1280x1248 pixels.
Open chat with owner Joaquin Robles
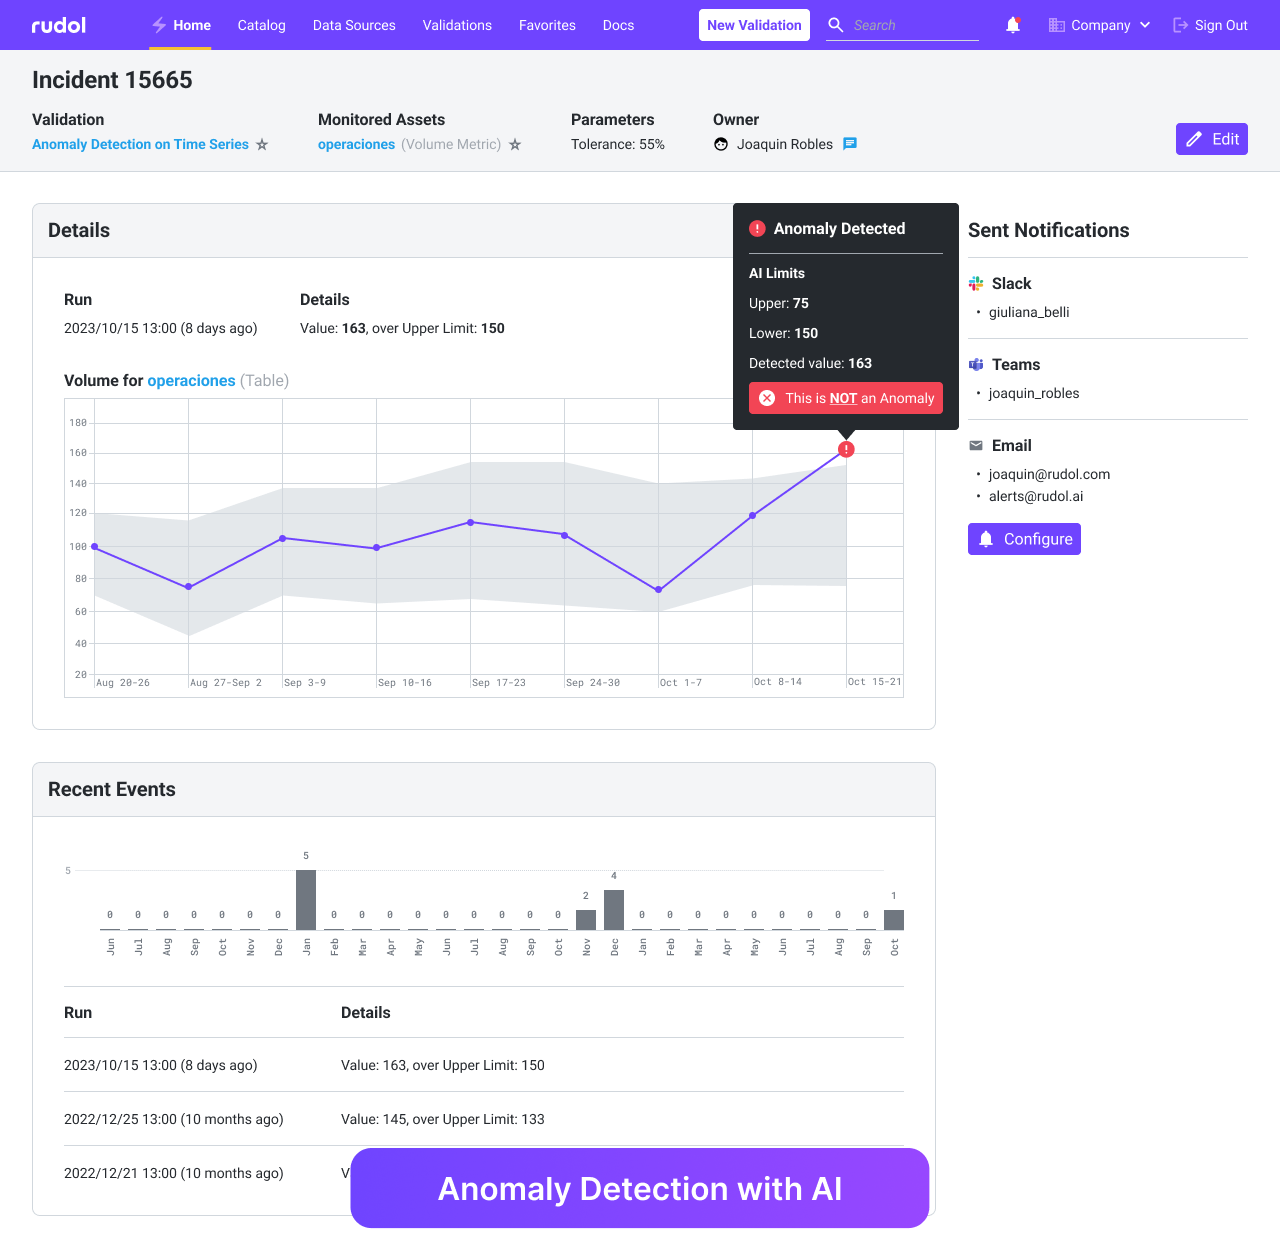(850, 144)
